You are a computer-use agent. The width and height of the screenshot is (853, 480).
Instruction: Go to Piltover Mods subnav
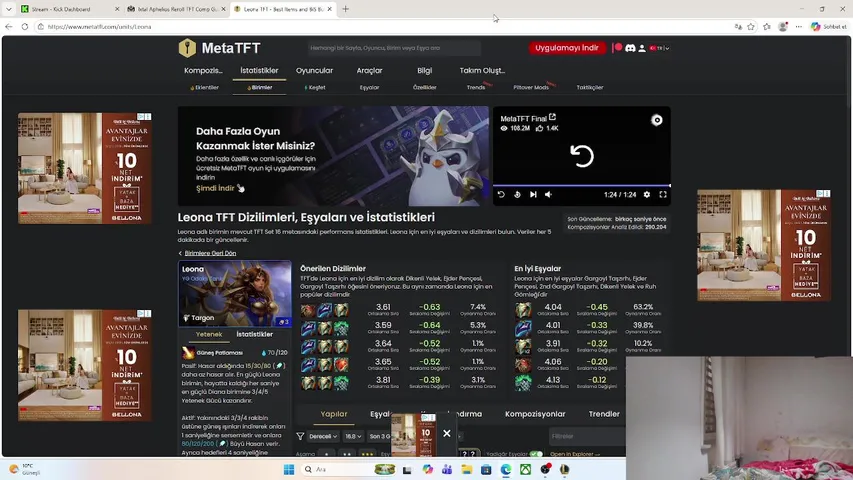click(x=531, y=87)
